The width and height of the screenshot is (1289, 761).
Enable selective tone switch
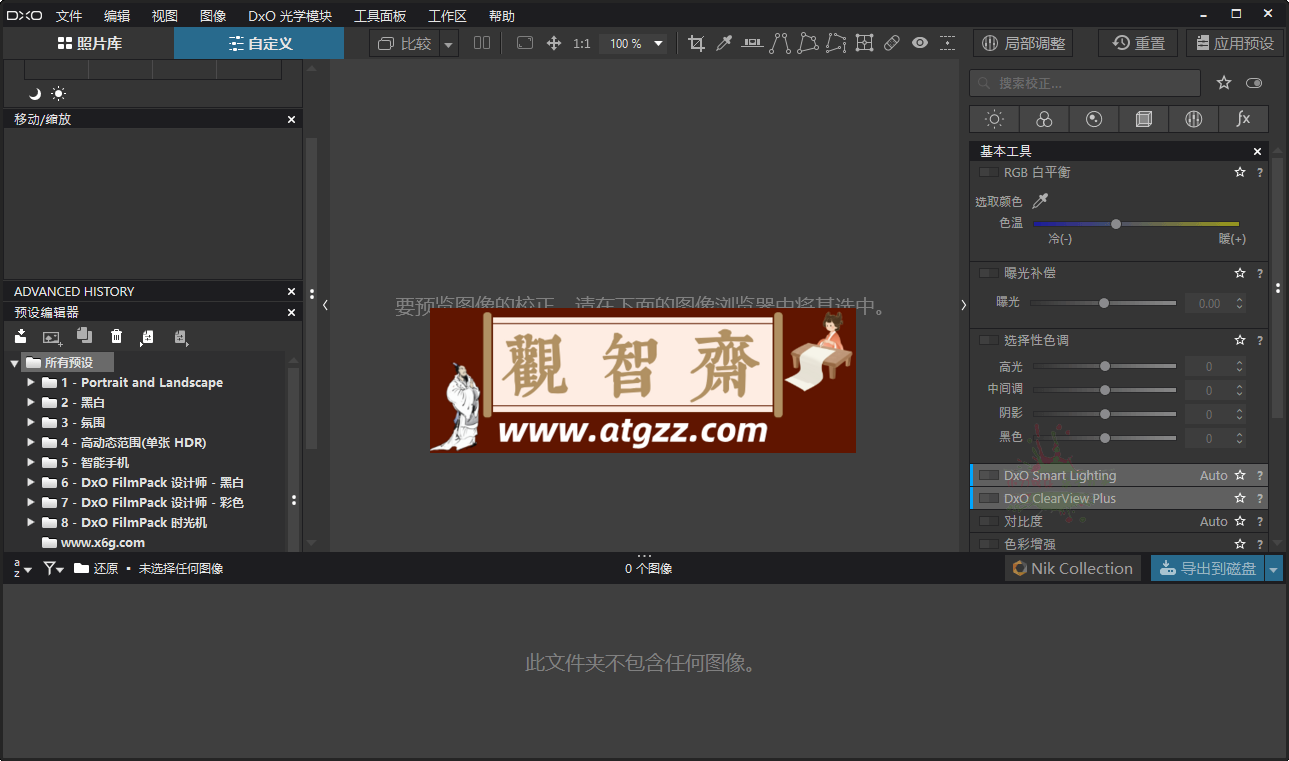988,340
